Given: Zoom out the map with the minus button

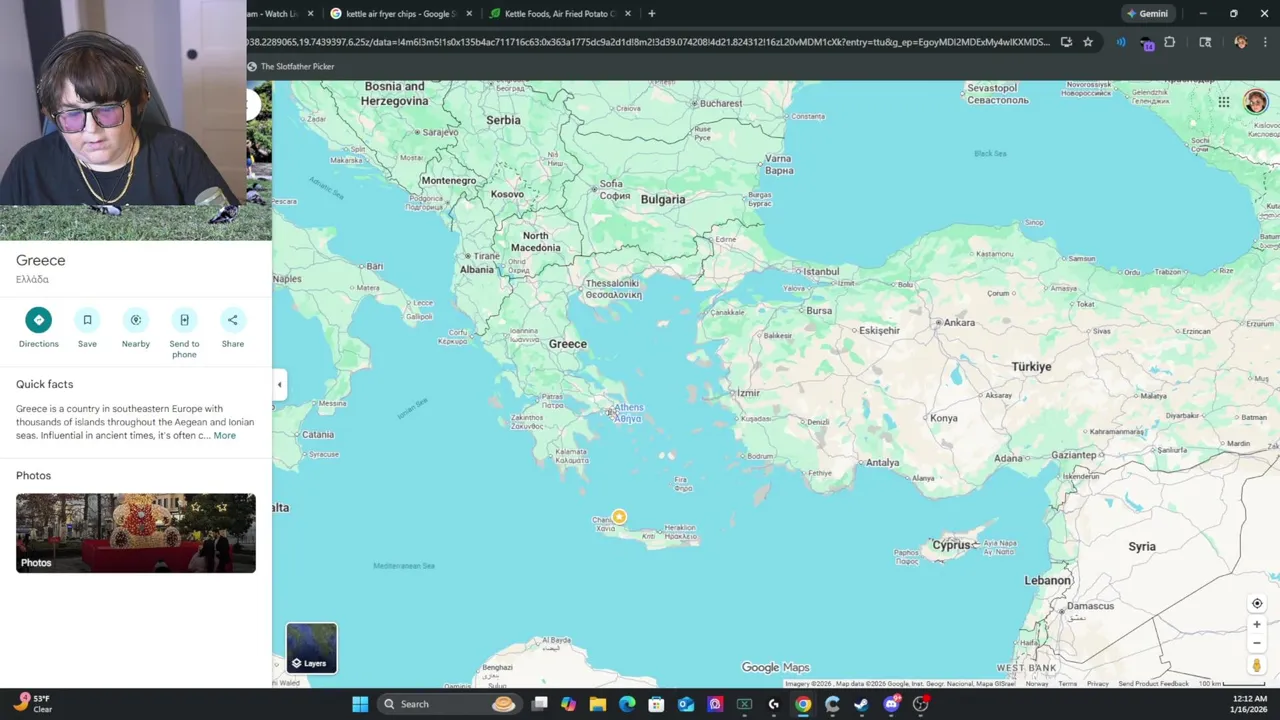Looking at the screenshot, I should [1257, 643].
